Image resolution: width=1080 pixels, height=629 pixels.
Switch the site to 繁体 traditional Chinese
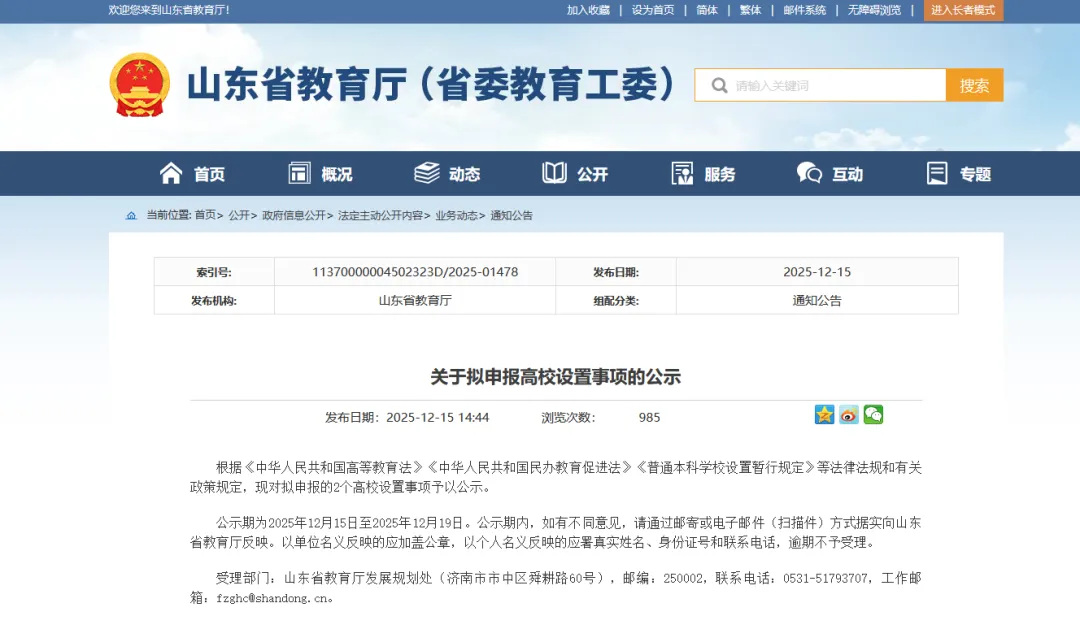click(x=750, y=11)
